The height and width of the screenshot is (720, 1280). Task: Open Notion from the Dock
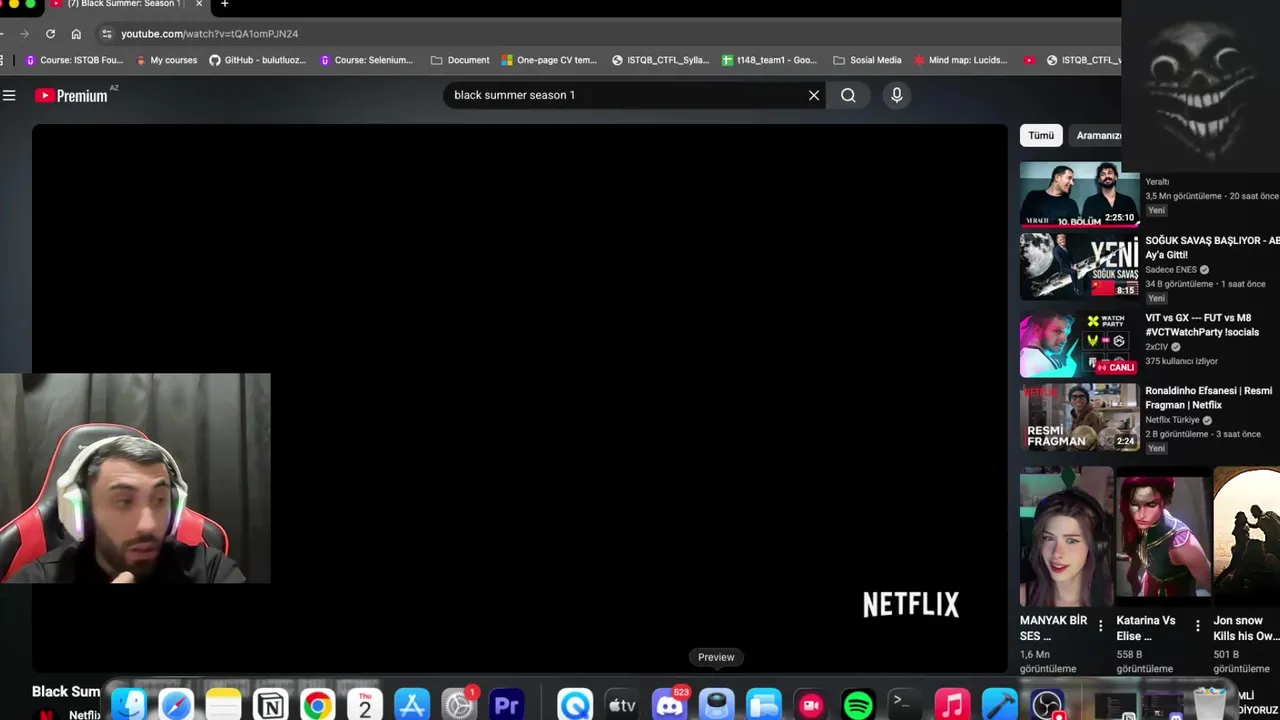pos(271,705)
